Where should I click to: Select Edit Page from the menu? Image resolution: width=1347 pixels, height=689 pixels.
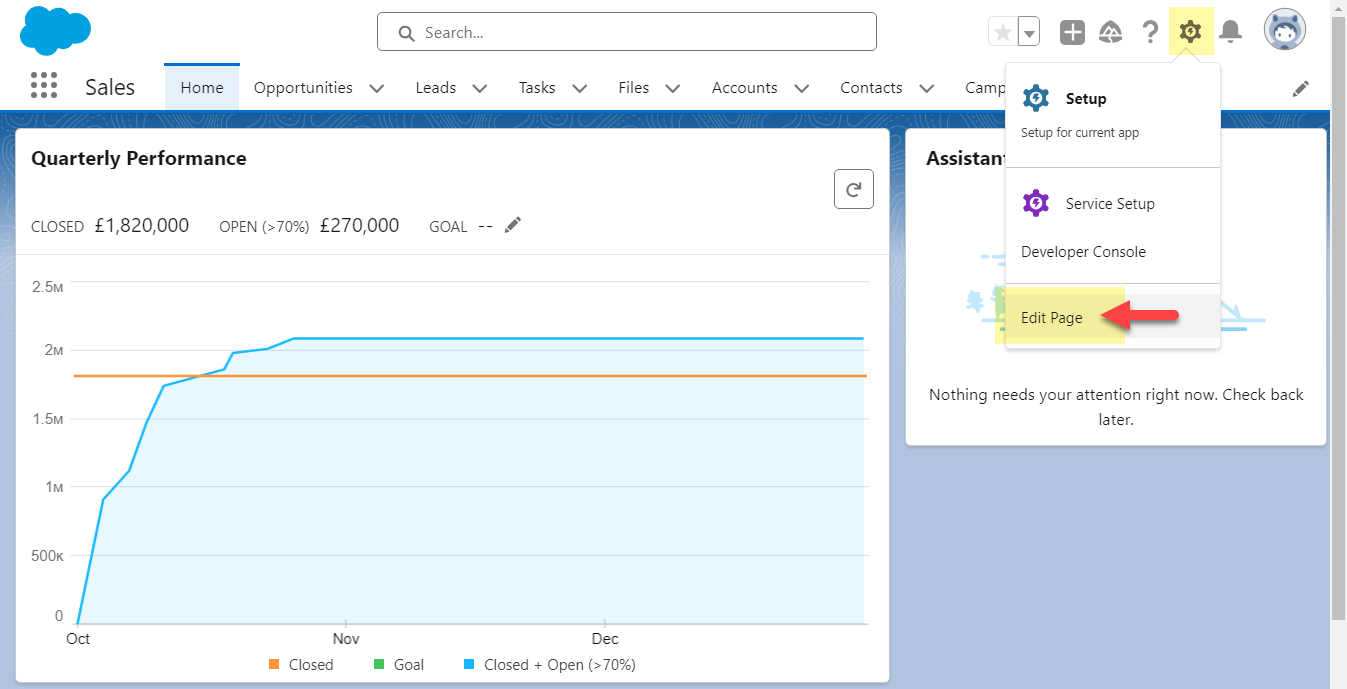pos(1052,318)
